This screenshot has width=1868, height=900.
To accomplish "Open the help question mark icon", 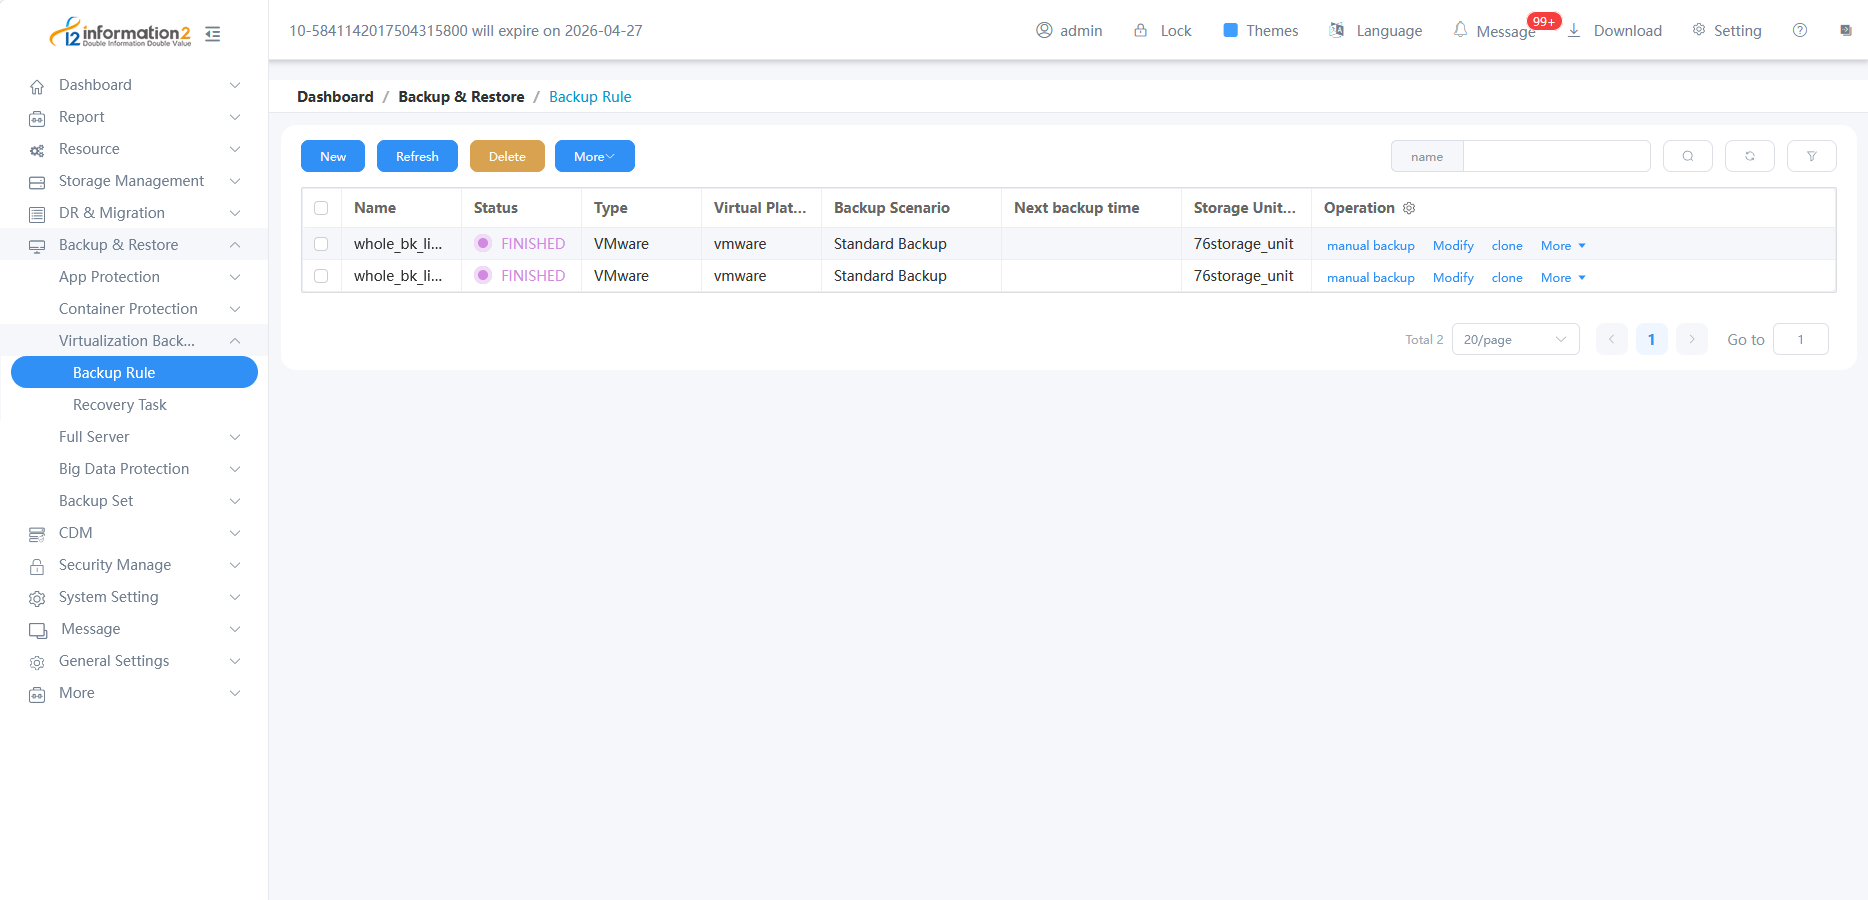I will (x=1800, y=30).
